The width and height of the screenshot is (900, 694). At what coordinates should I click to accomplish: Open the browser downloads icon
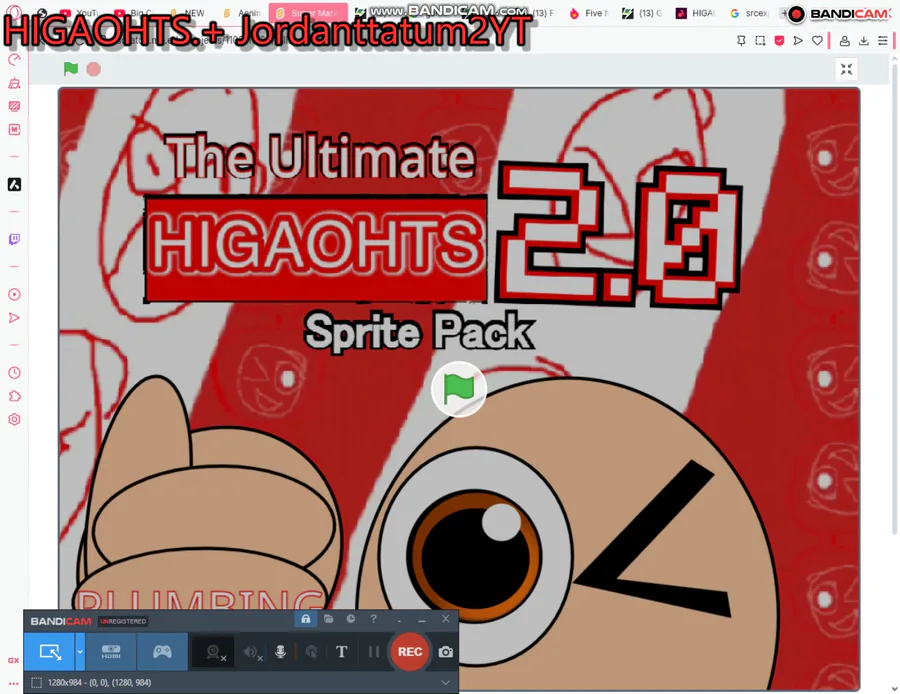click(x=863, y=41)
